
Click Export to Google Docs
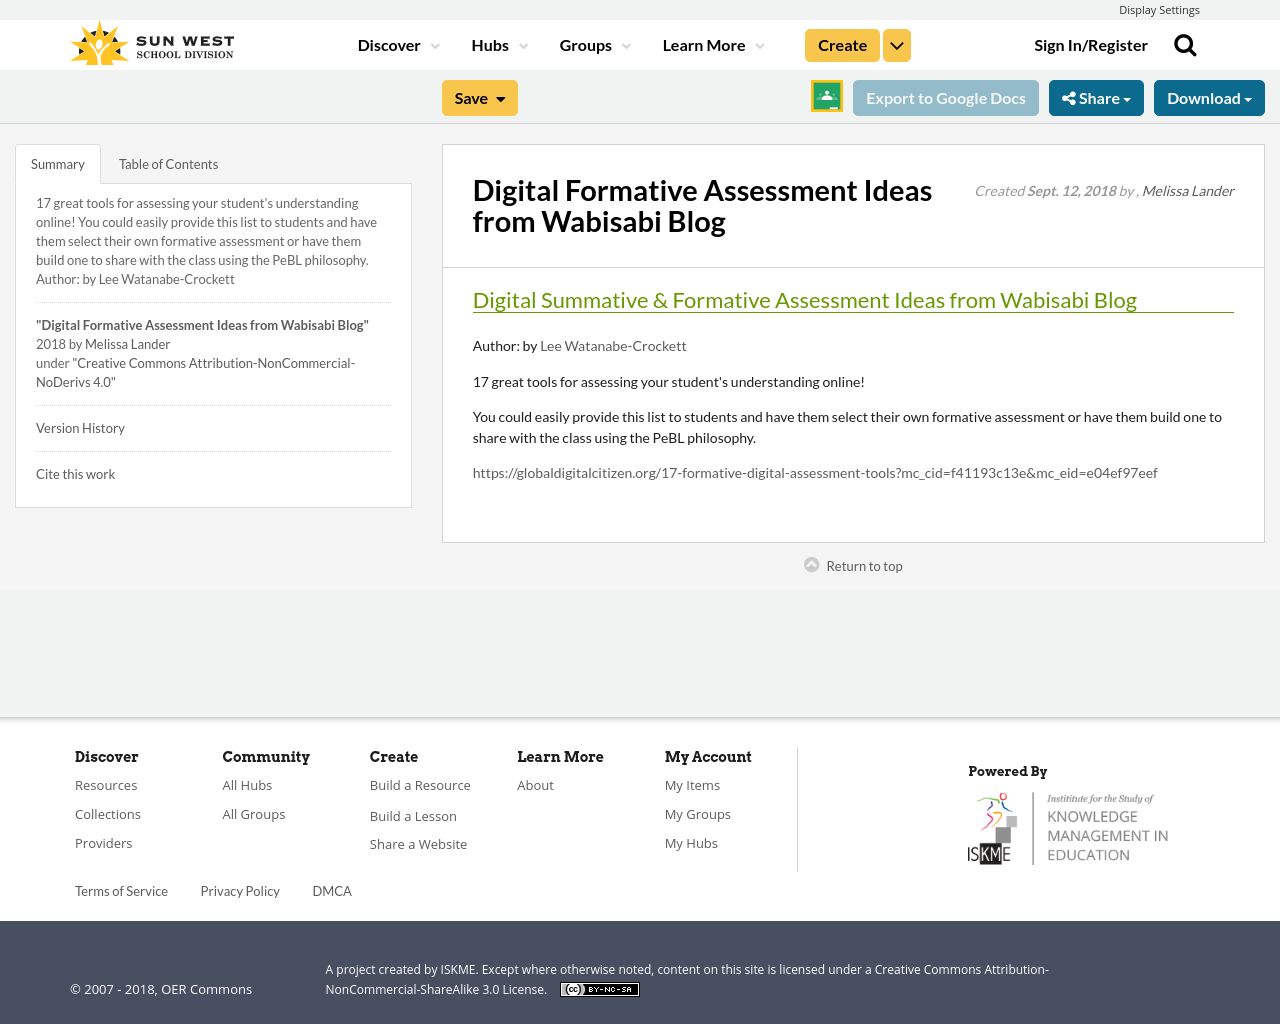click(945, 96)
